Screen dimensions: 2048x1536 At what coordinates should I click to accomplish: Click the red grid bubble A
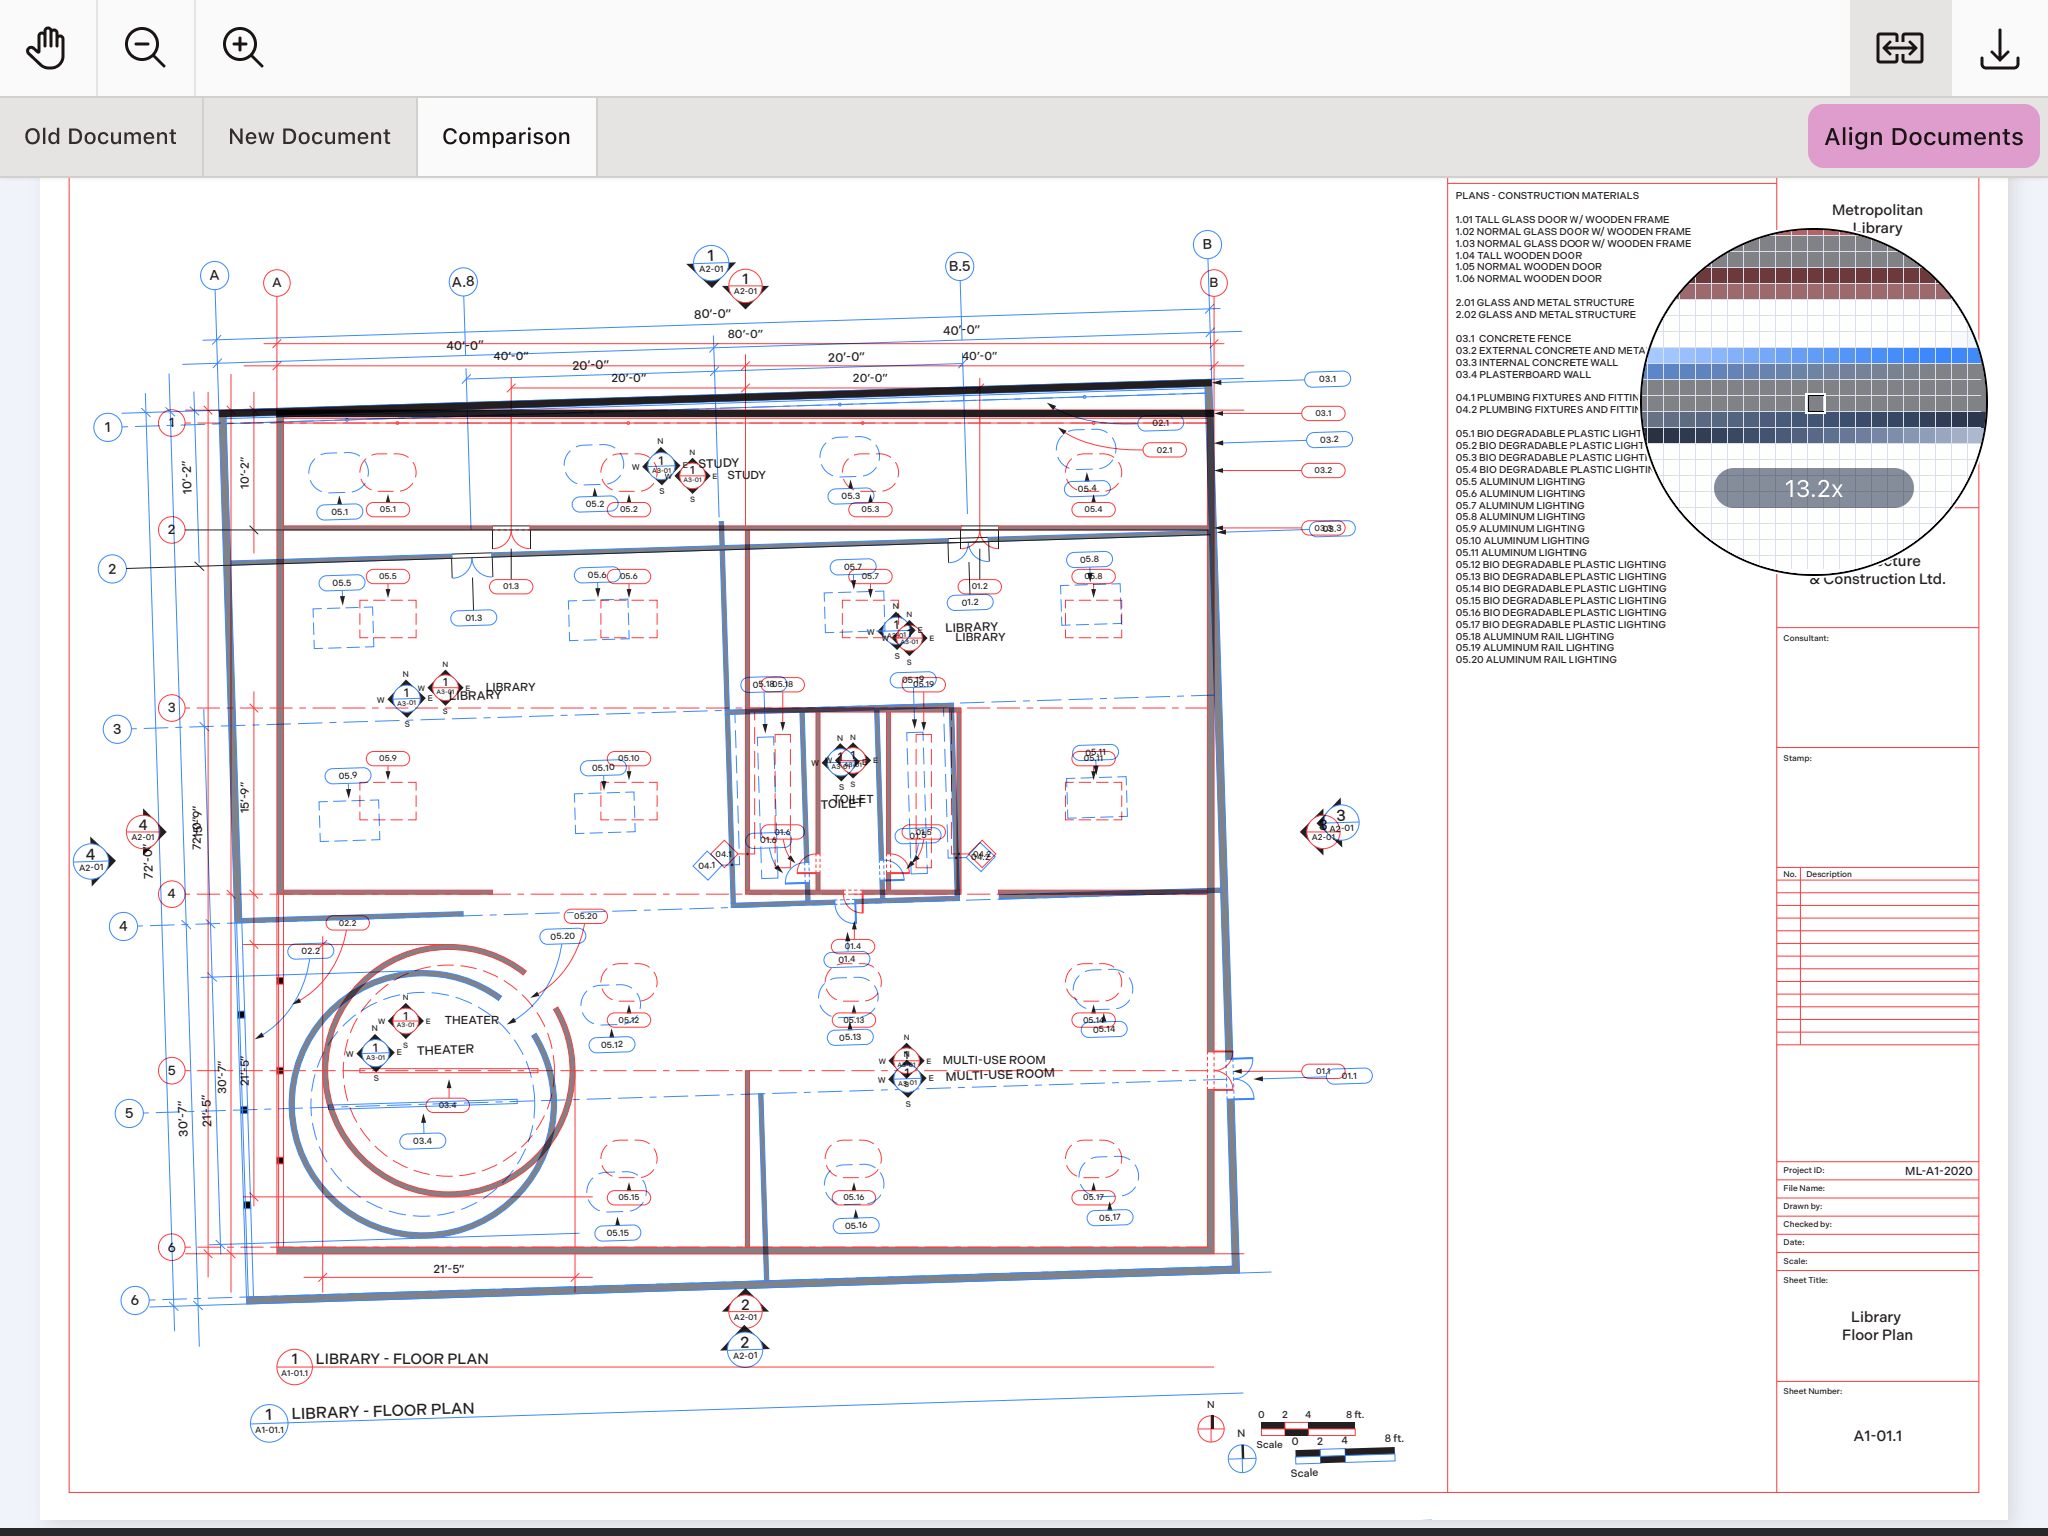click(277, 283)
